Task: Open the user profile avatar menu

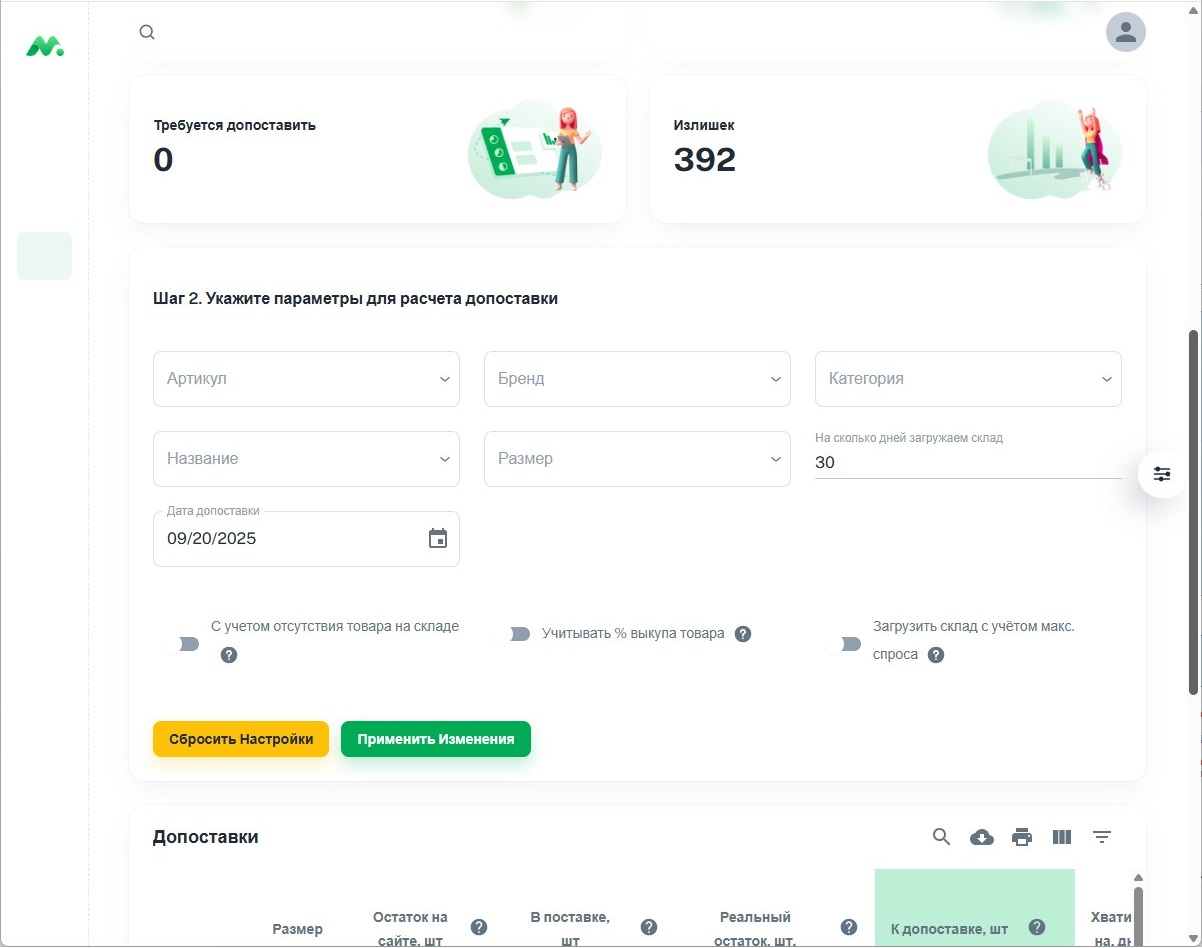Action: [x=1126, y=32]
